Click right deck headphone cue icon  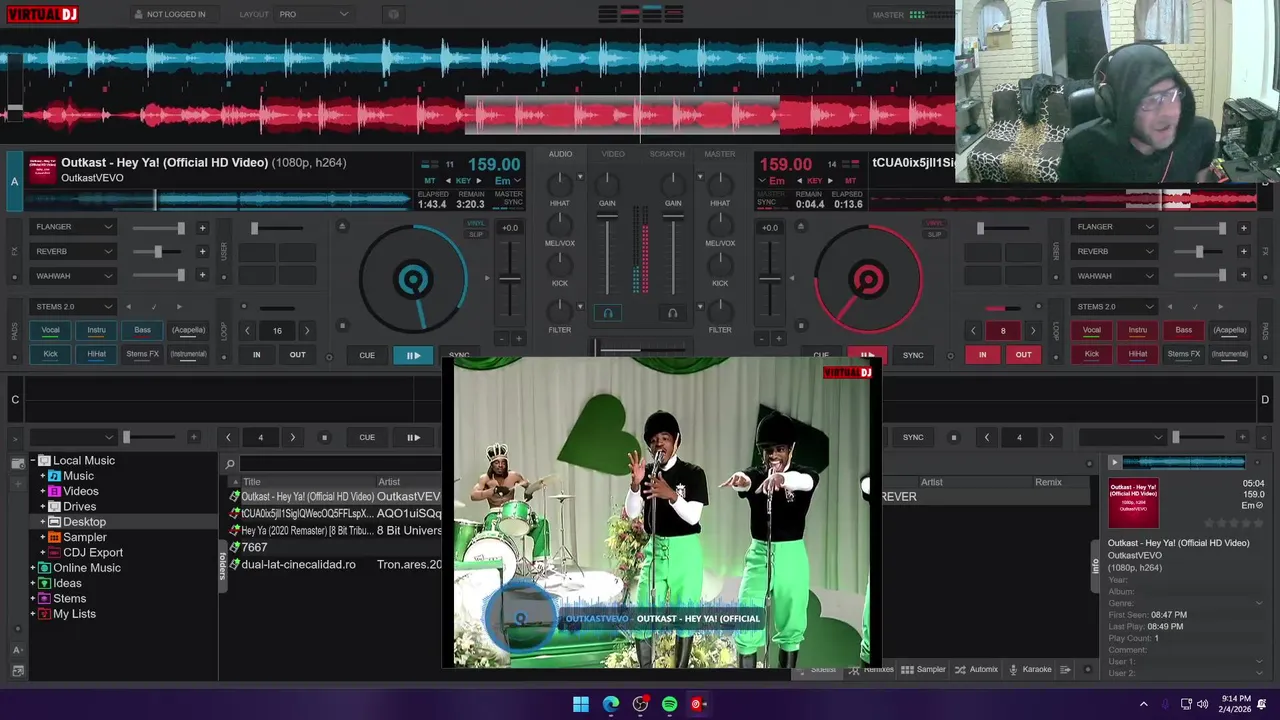pos(672,313)
